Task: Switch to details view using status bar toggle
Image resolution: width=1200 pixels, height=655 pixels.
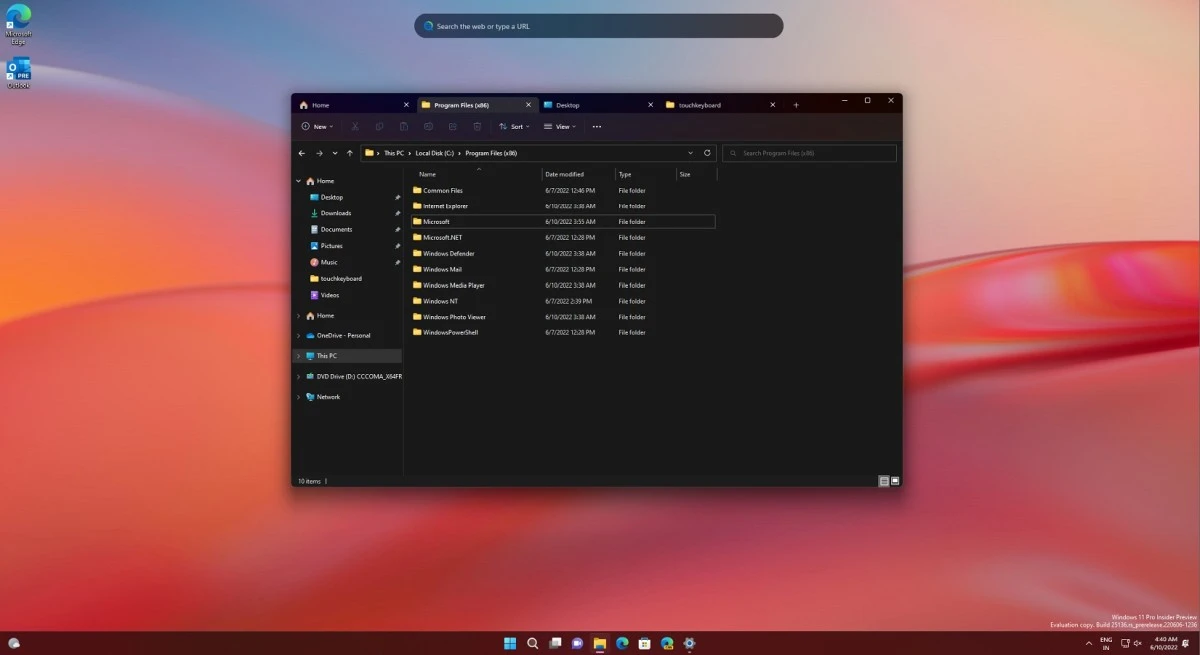Action: coord(884,480)
